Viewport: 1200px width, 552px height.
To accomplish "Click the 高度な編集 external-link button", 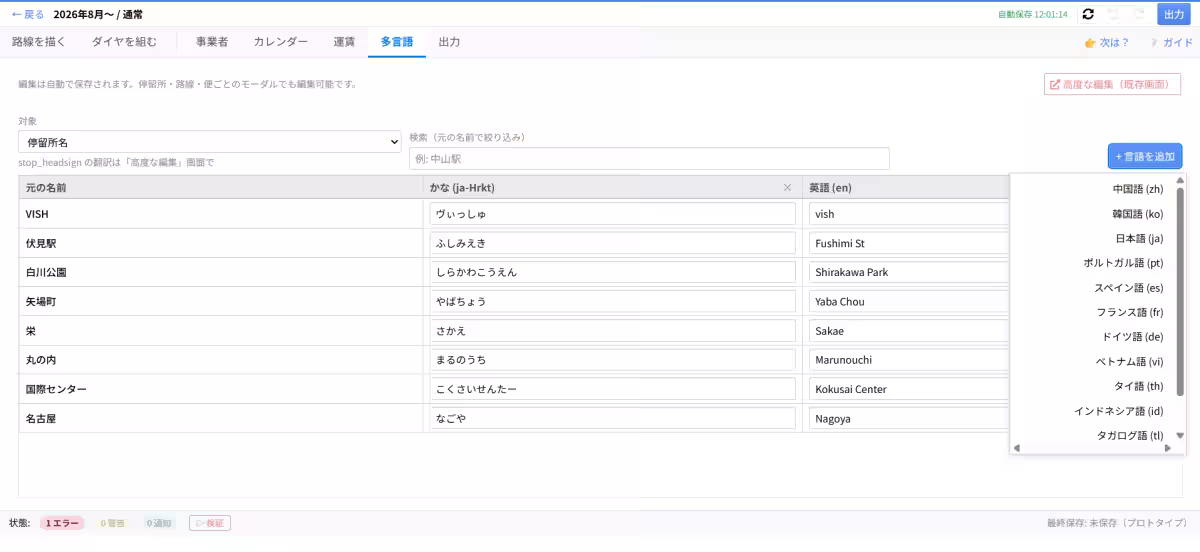I will [x=1113, y=84].
